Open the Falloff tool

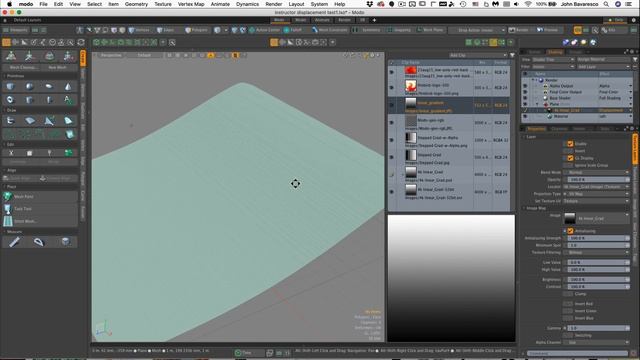coord(293,30)
